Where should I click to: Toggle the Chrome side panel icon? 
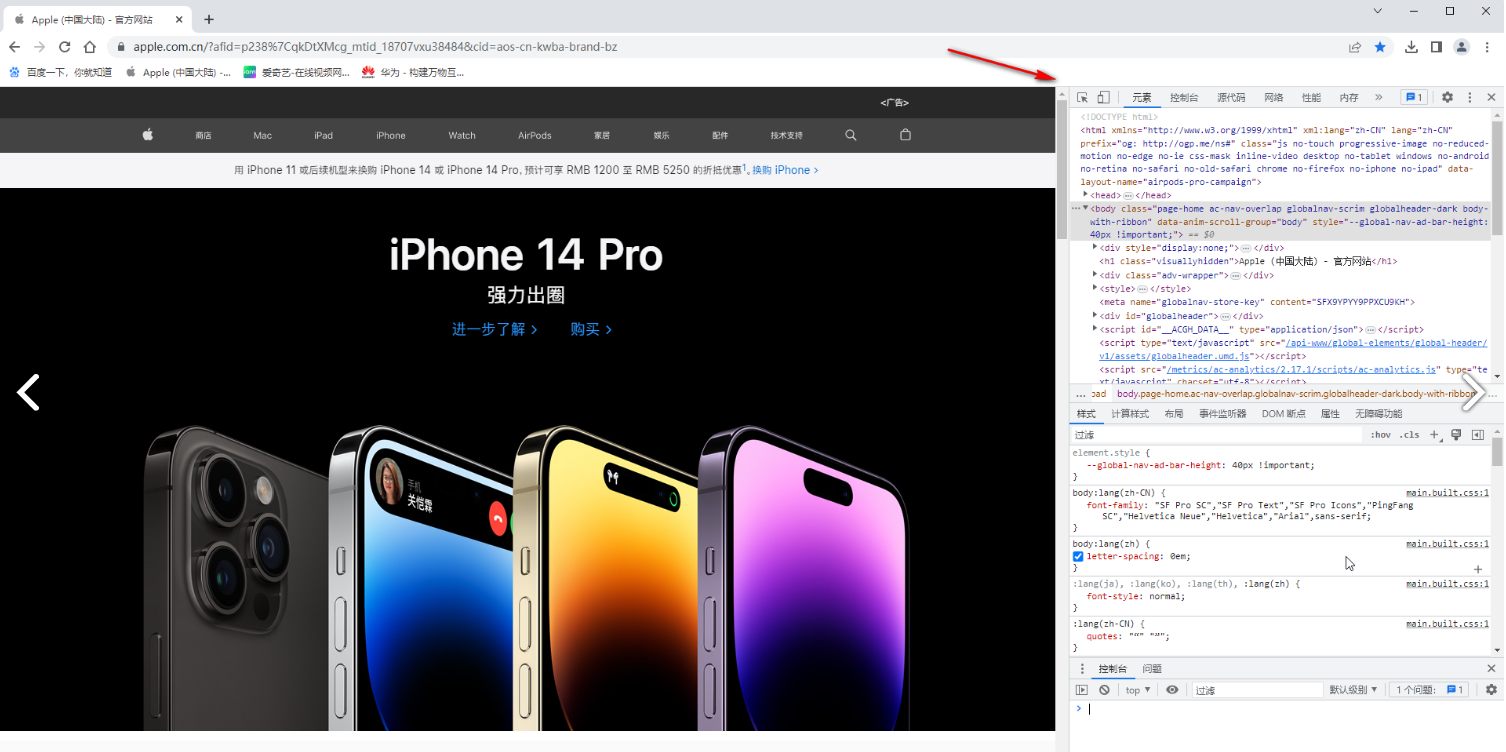point(1436,47)
